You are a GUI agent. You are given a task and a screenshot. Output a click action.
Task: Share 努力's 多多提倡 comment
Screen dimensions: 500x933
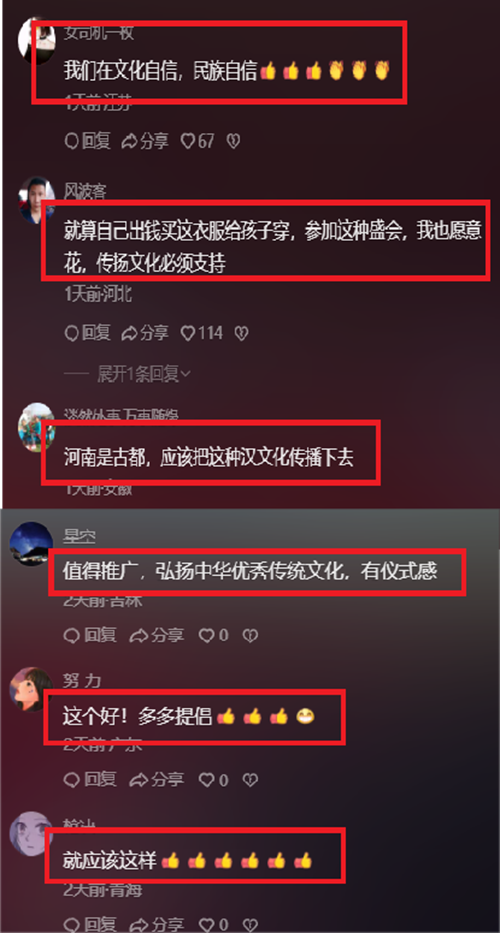(x=157, y=779)
